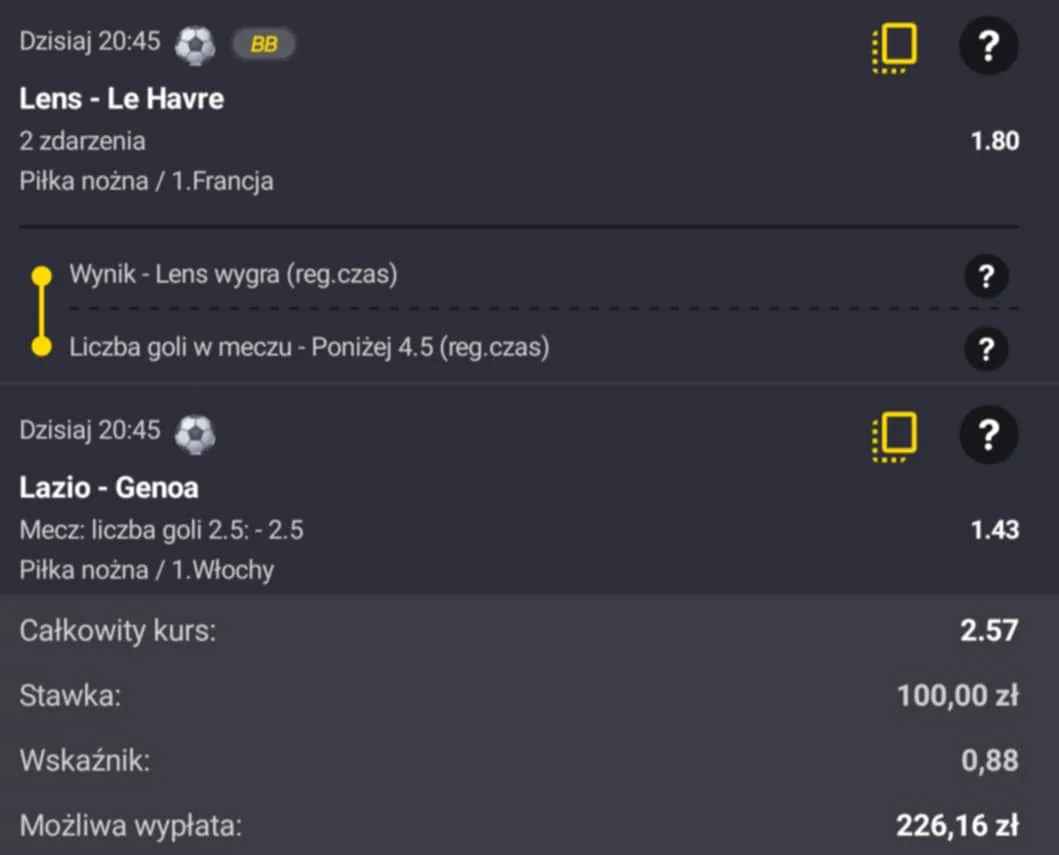Click the "Piłka nożna / 1.Francja" league label

tap(146, 181)
